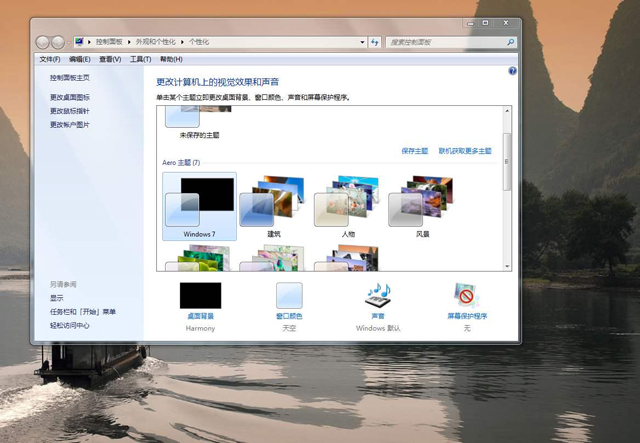Open the 屏幕保护程序 screen saver icon

pyautogui.click(x=466, y=295)
